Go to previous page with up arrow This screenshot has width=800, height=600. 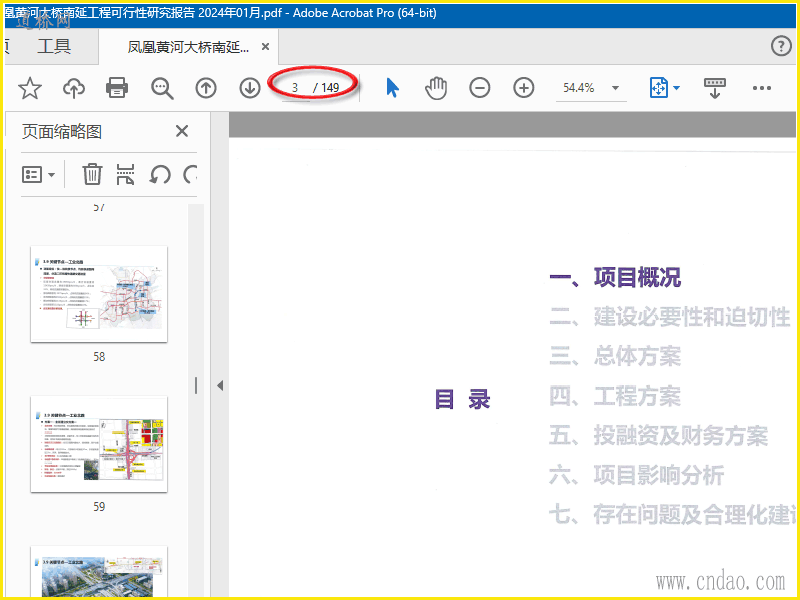tap(206, 88)
